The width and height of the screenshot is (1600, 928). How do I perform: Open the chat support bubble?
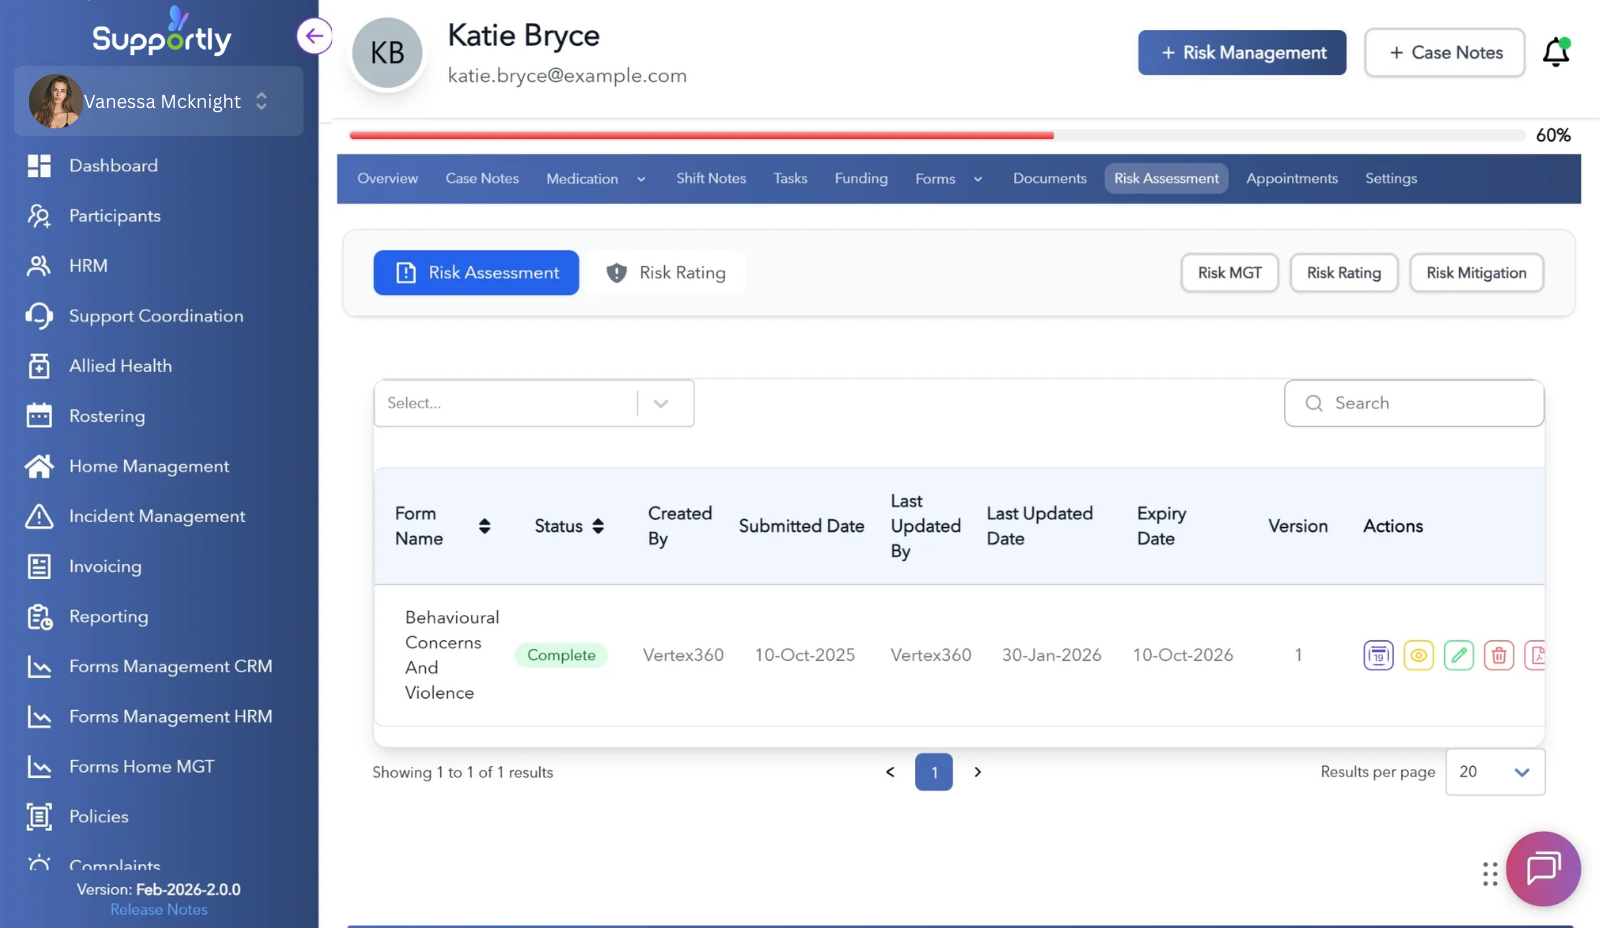coord(1543,868)
